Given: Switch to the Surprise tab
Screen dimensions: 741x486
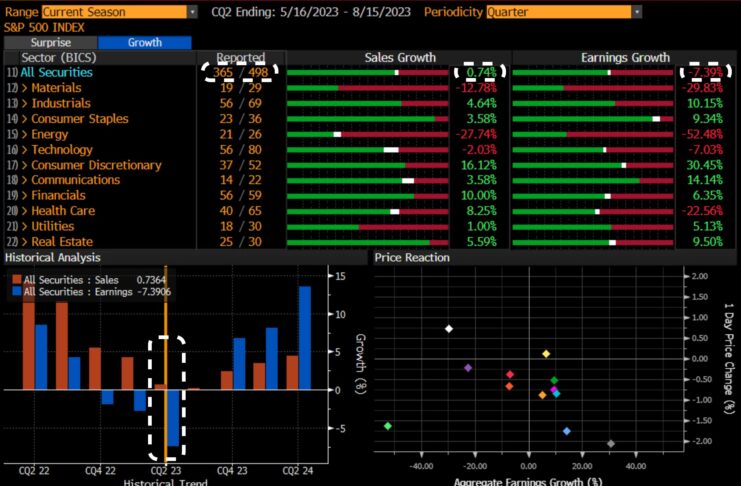Looking at the screenshot, I should click(51, 43).
